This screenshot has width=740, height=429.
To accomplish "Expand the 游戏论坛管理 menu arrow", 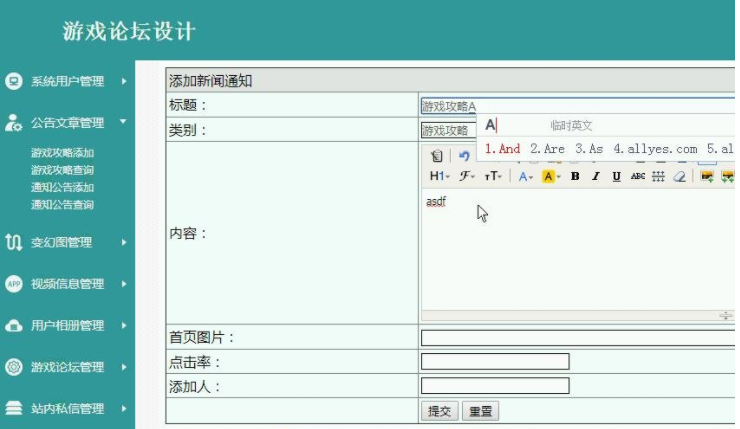I will [x=124, y=367].
